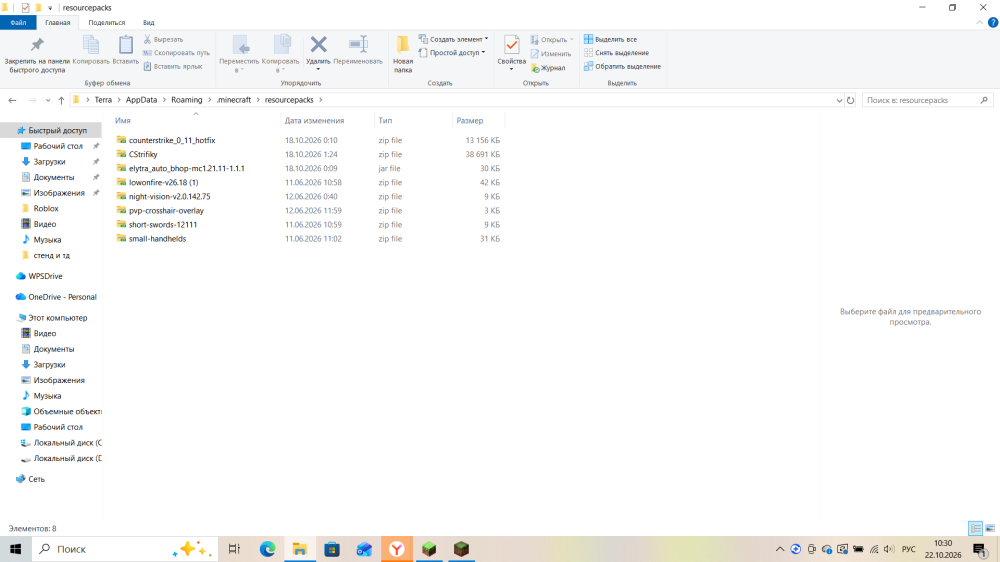This screenshot has height=562, width=1000.
Task: Open Сеть network in sidebar
Action: (x=36, y=479)
